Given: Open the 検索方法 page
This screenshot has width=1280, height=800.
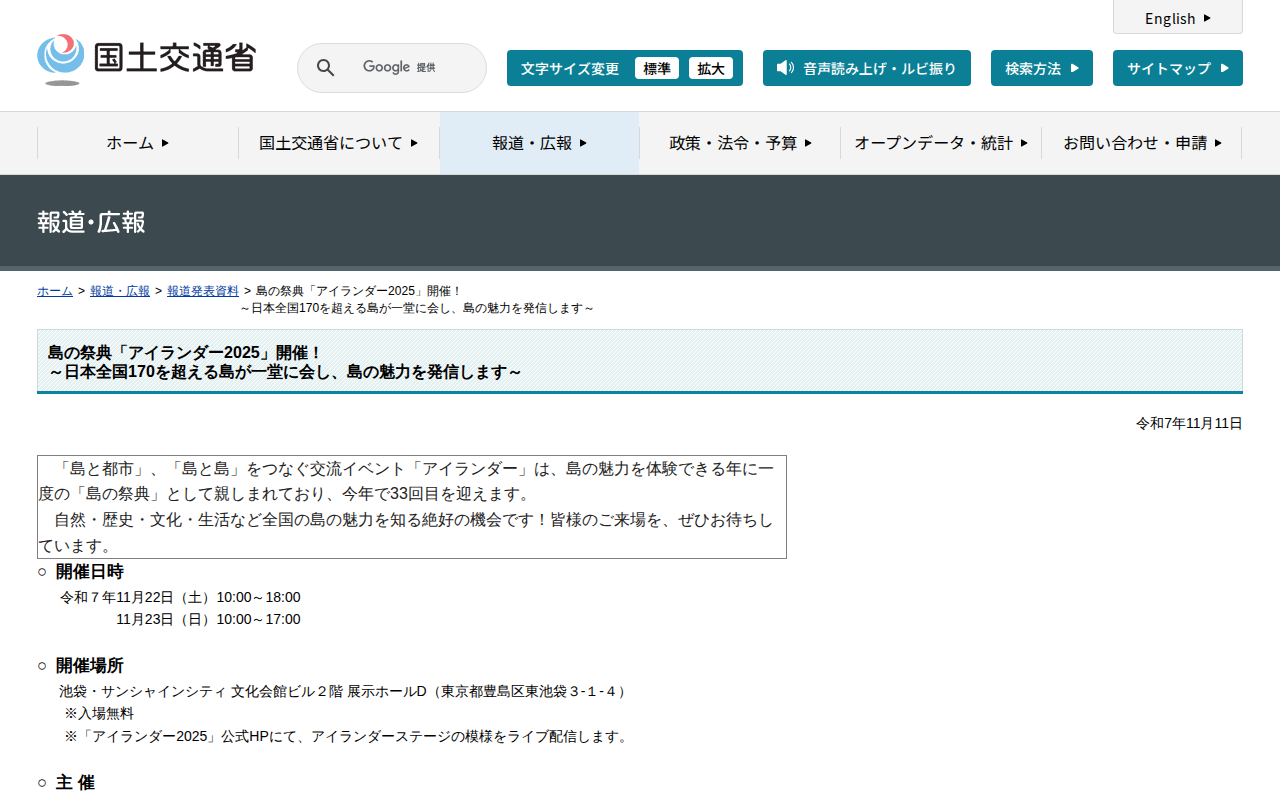Looking at the screenshot, I should pos(1042,68).
